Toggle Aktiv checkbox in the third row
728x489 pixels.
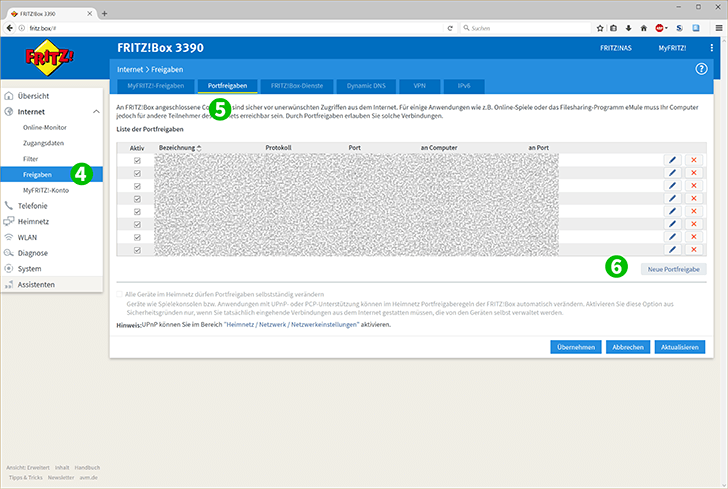click(x=137, y=186)
